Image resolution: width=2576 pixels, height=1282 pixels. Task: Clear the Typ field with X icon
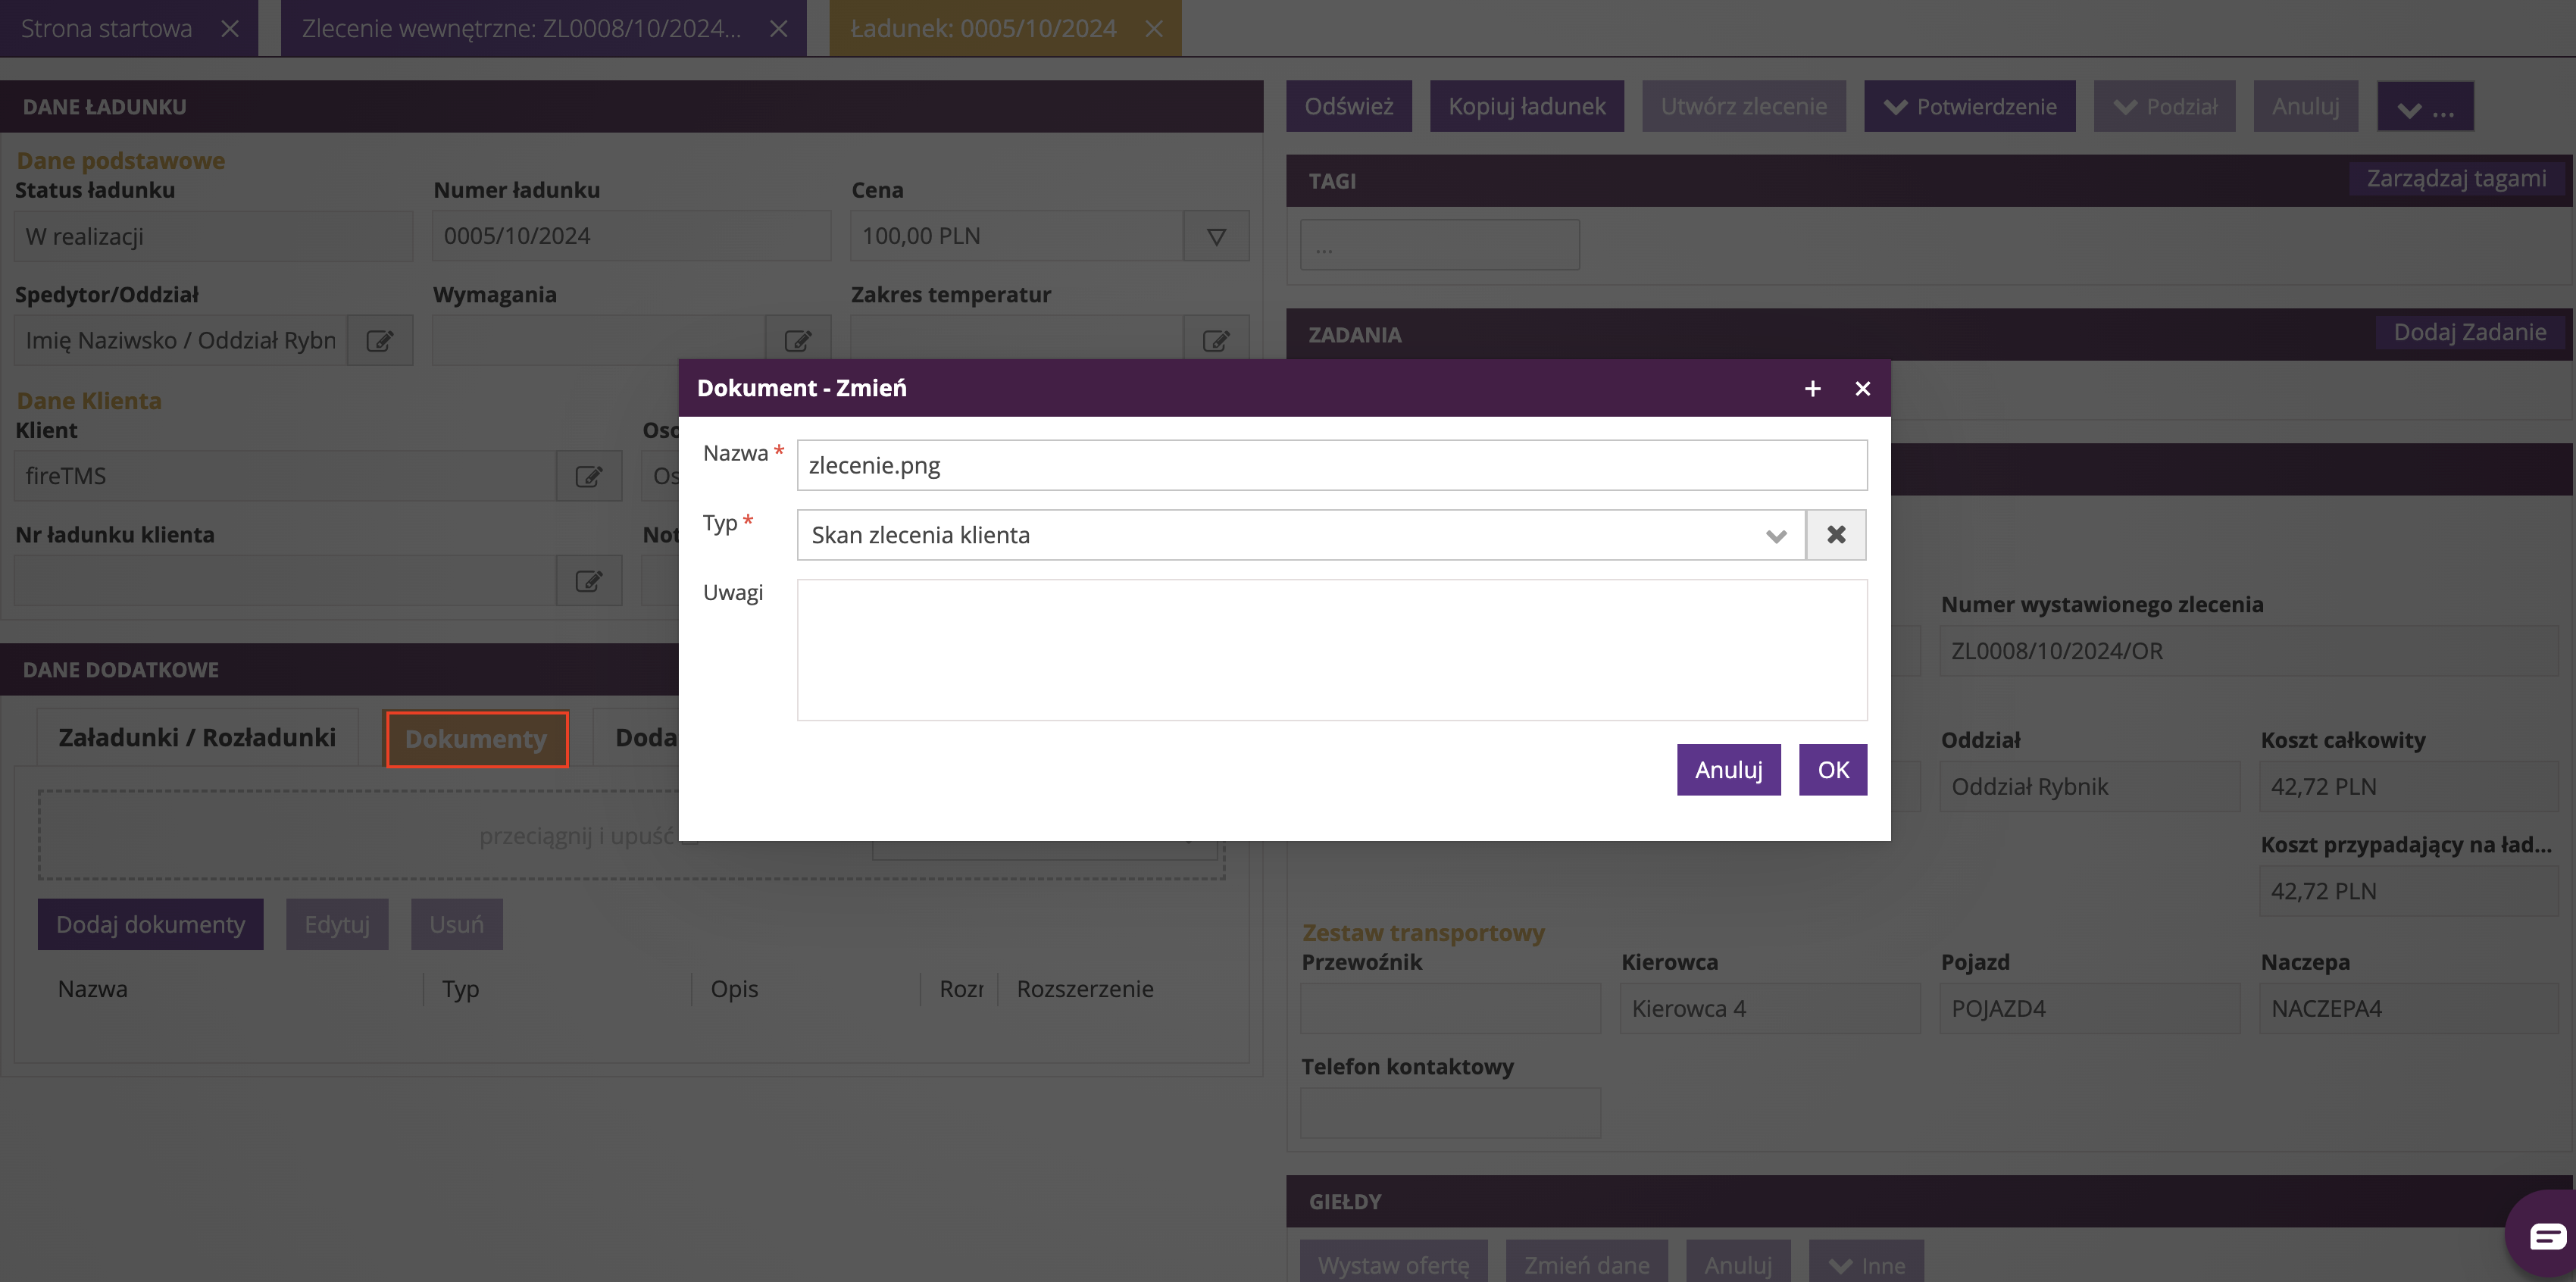tap(1836, 535)
